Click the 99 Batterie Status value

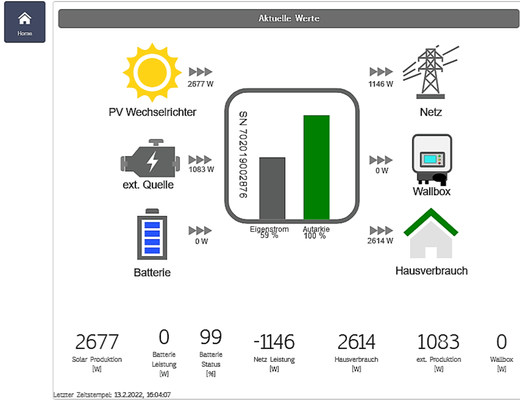(211, 337)
